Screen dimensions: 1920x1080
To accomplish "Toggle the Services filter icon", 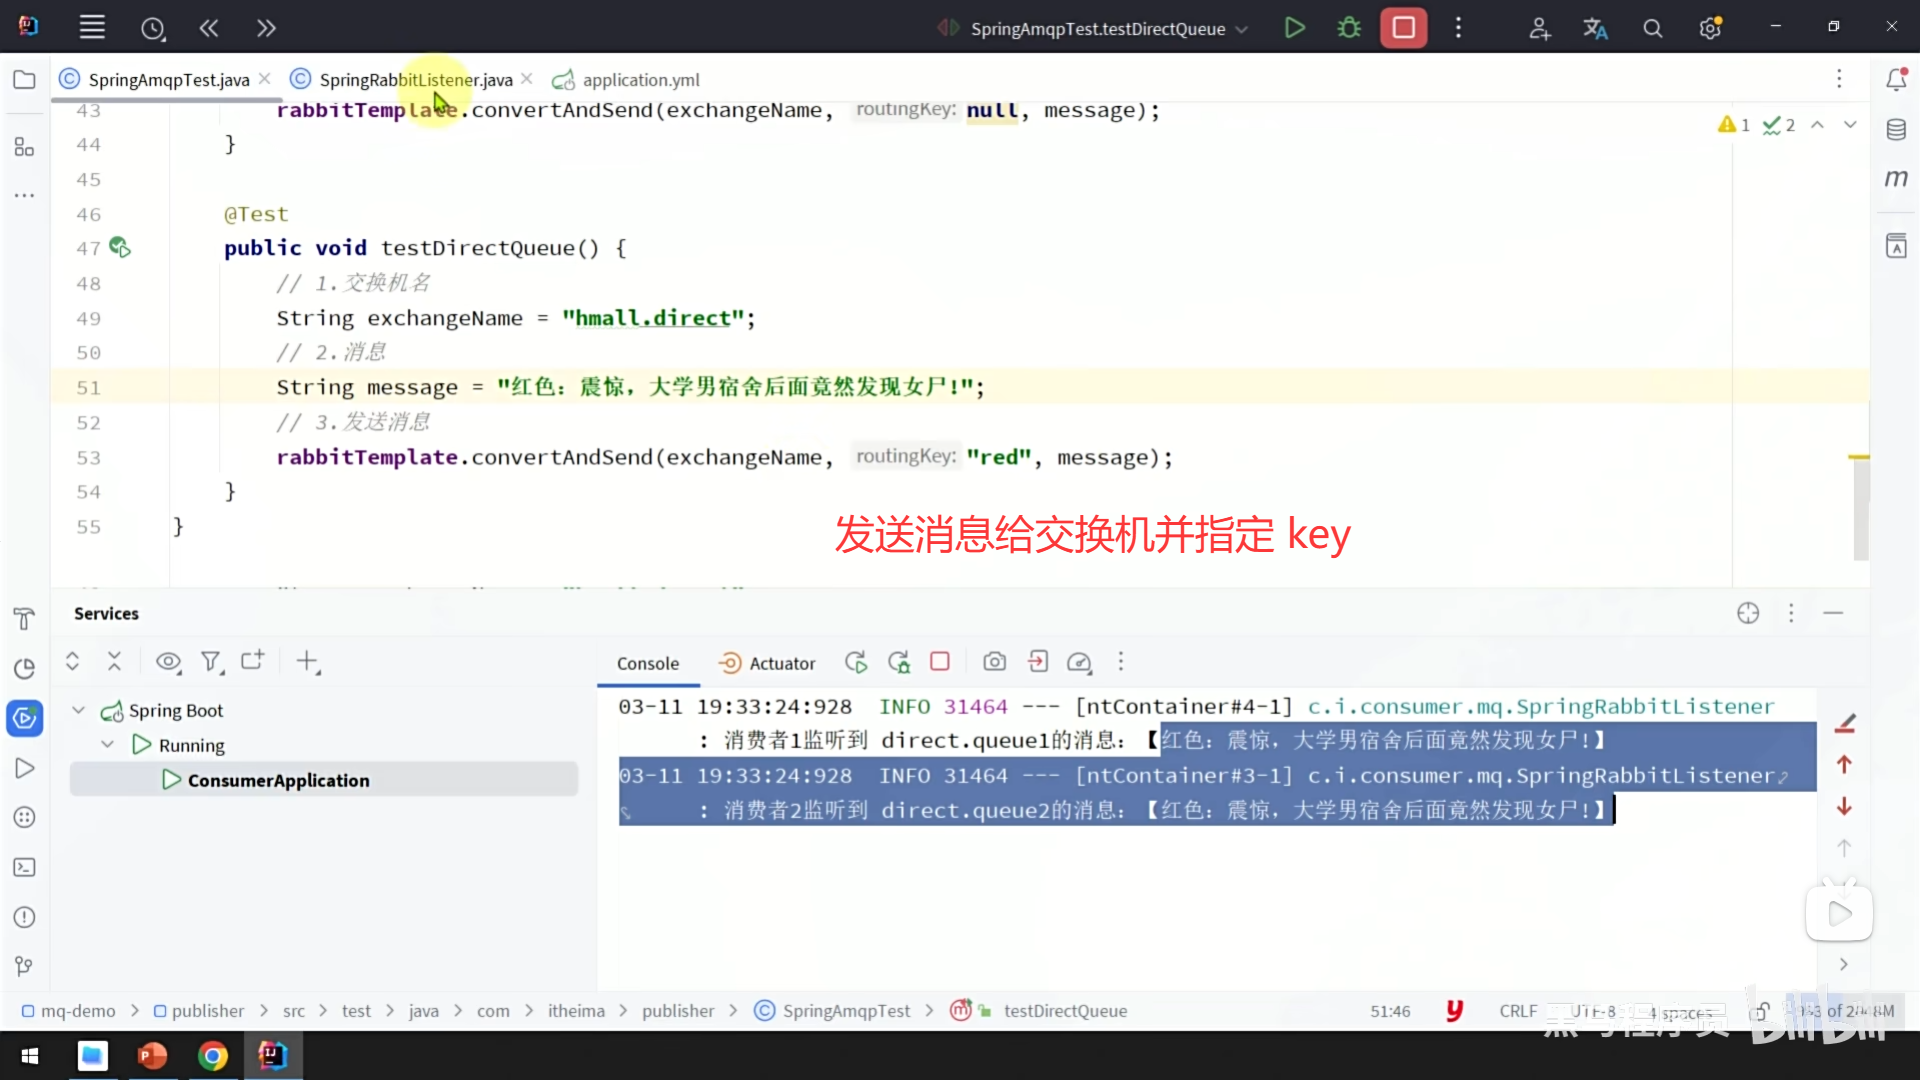I will click(210, 662).
